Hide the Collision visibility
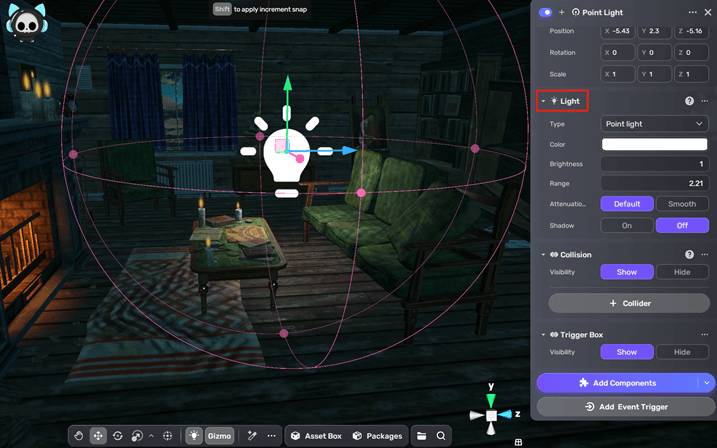 point(682,272)
